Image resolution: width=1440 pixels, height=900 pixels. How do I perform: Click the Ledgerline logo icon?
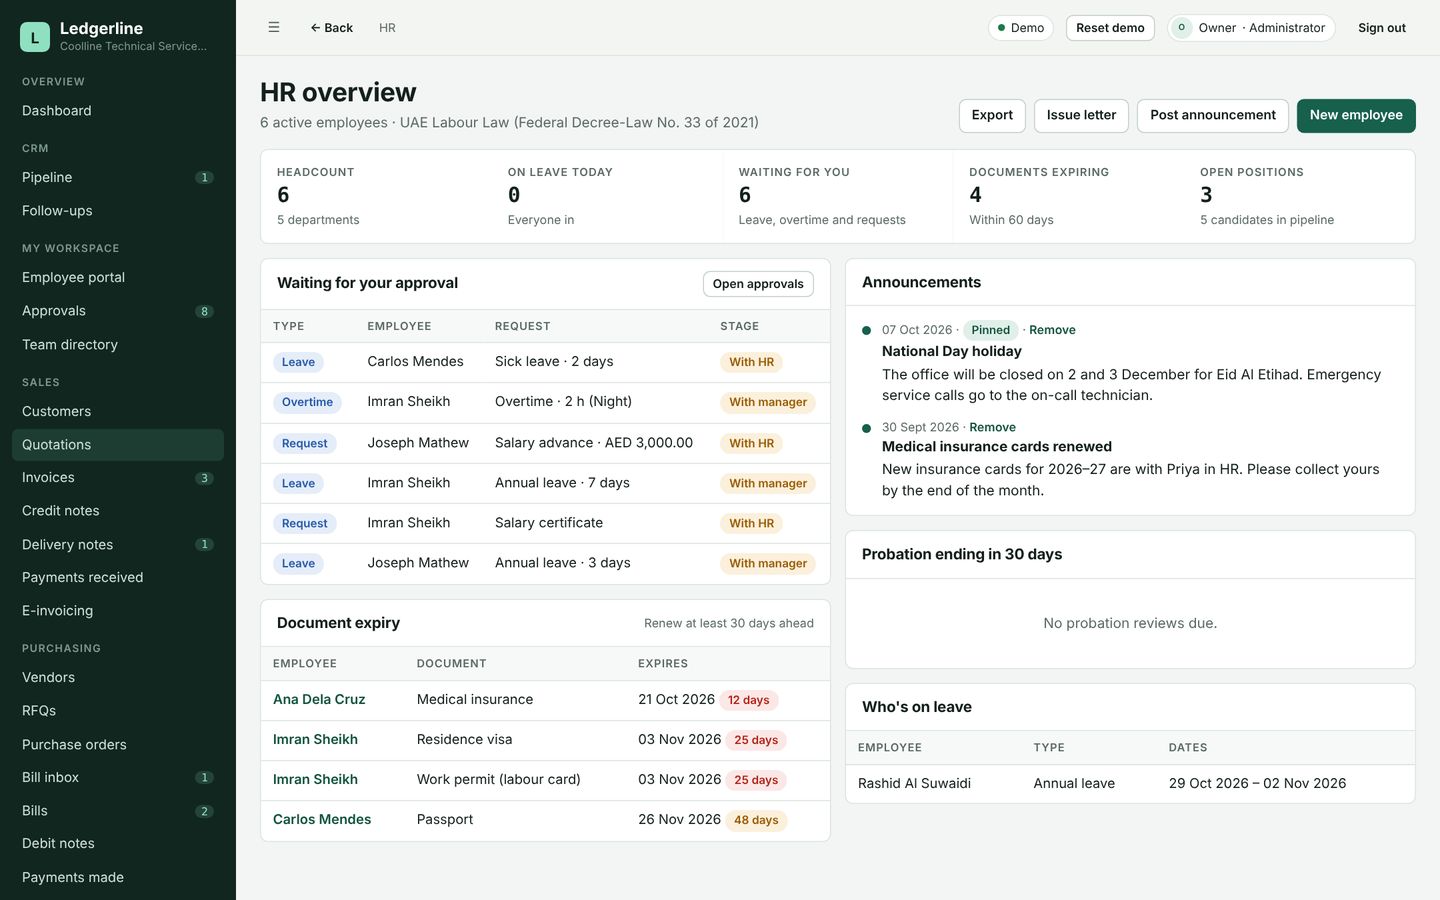pos(35,37)
